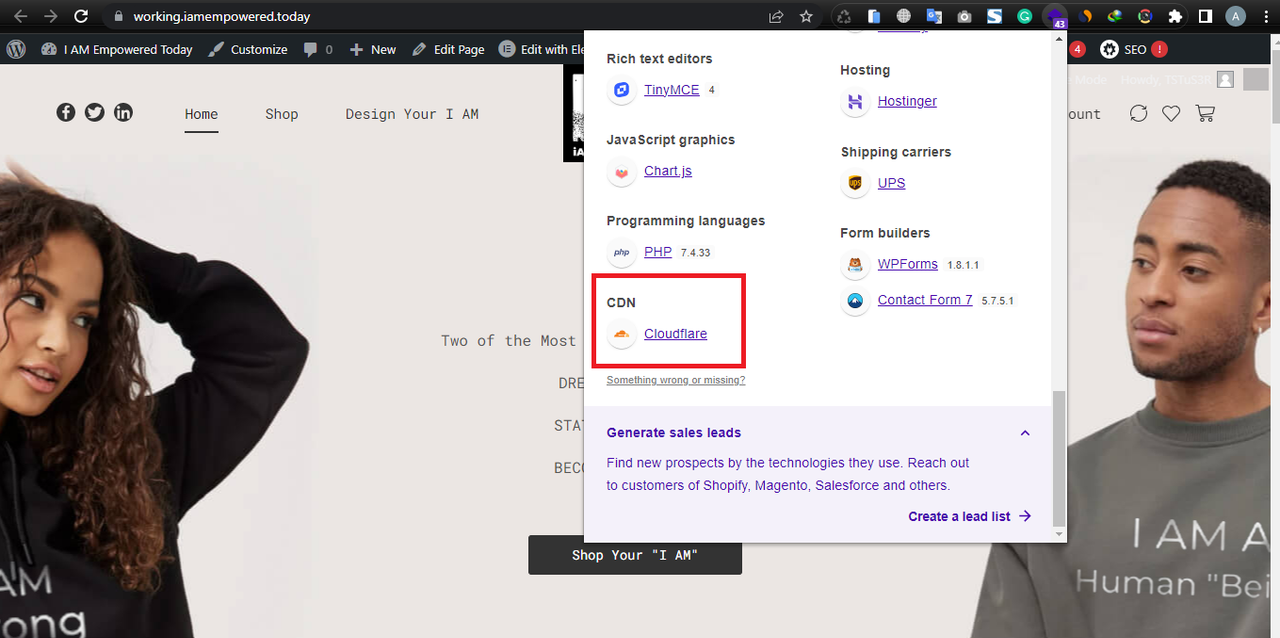Open the WordPress logo menu
The height and width of the screenshot is (638, 1280).
(x=16, y=49)
